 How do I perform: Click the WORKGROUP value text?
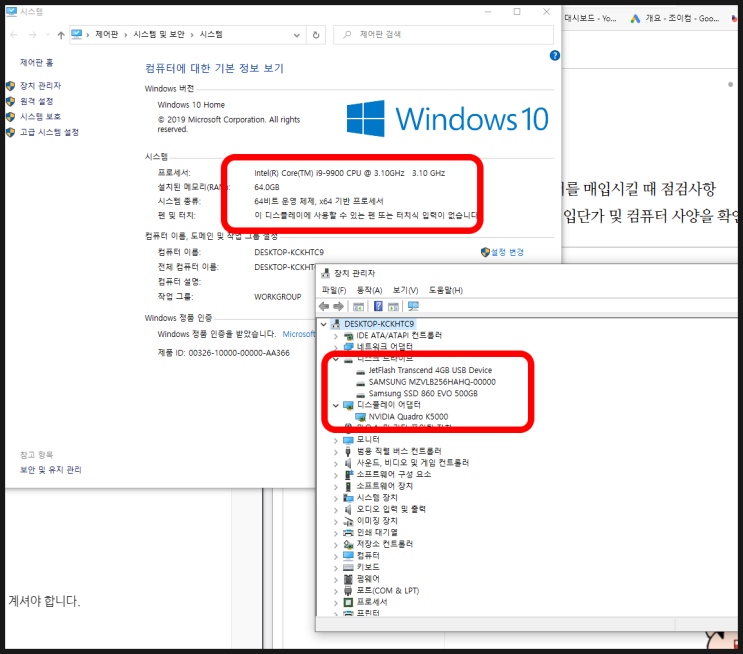click(x=278, y=297)
